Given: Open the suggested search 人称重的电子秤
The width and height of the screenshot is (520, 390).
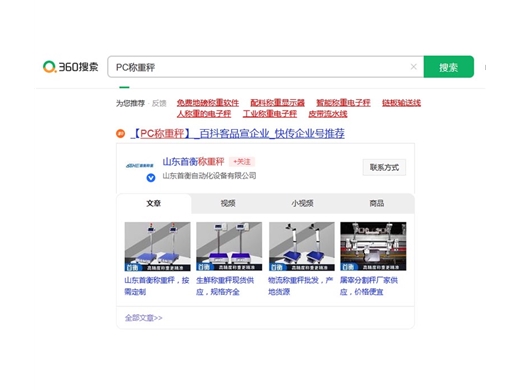Looking at the screenshot, I should [204, 114].
